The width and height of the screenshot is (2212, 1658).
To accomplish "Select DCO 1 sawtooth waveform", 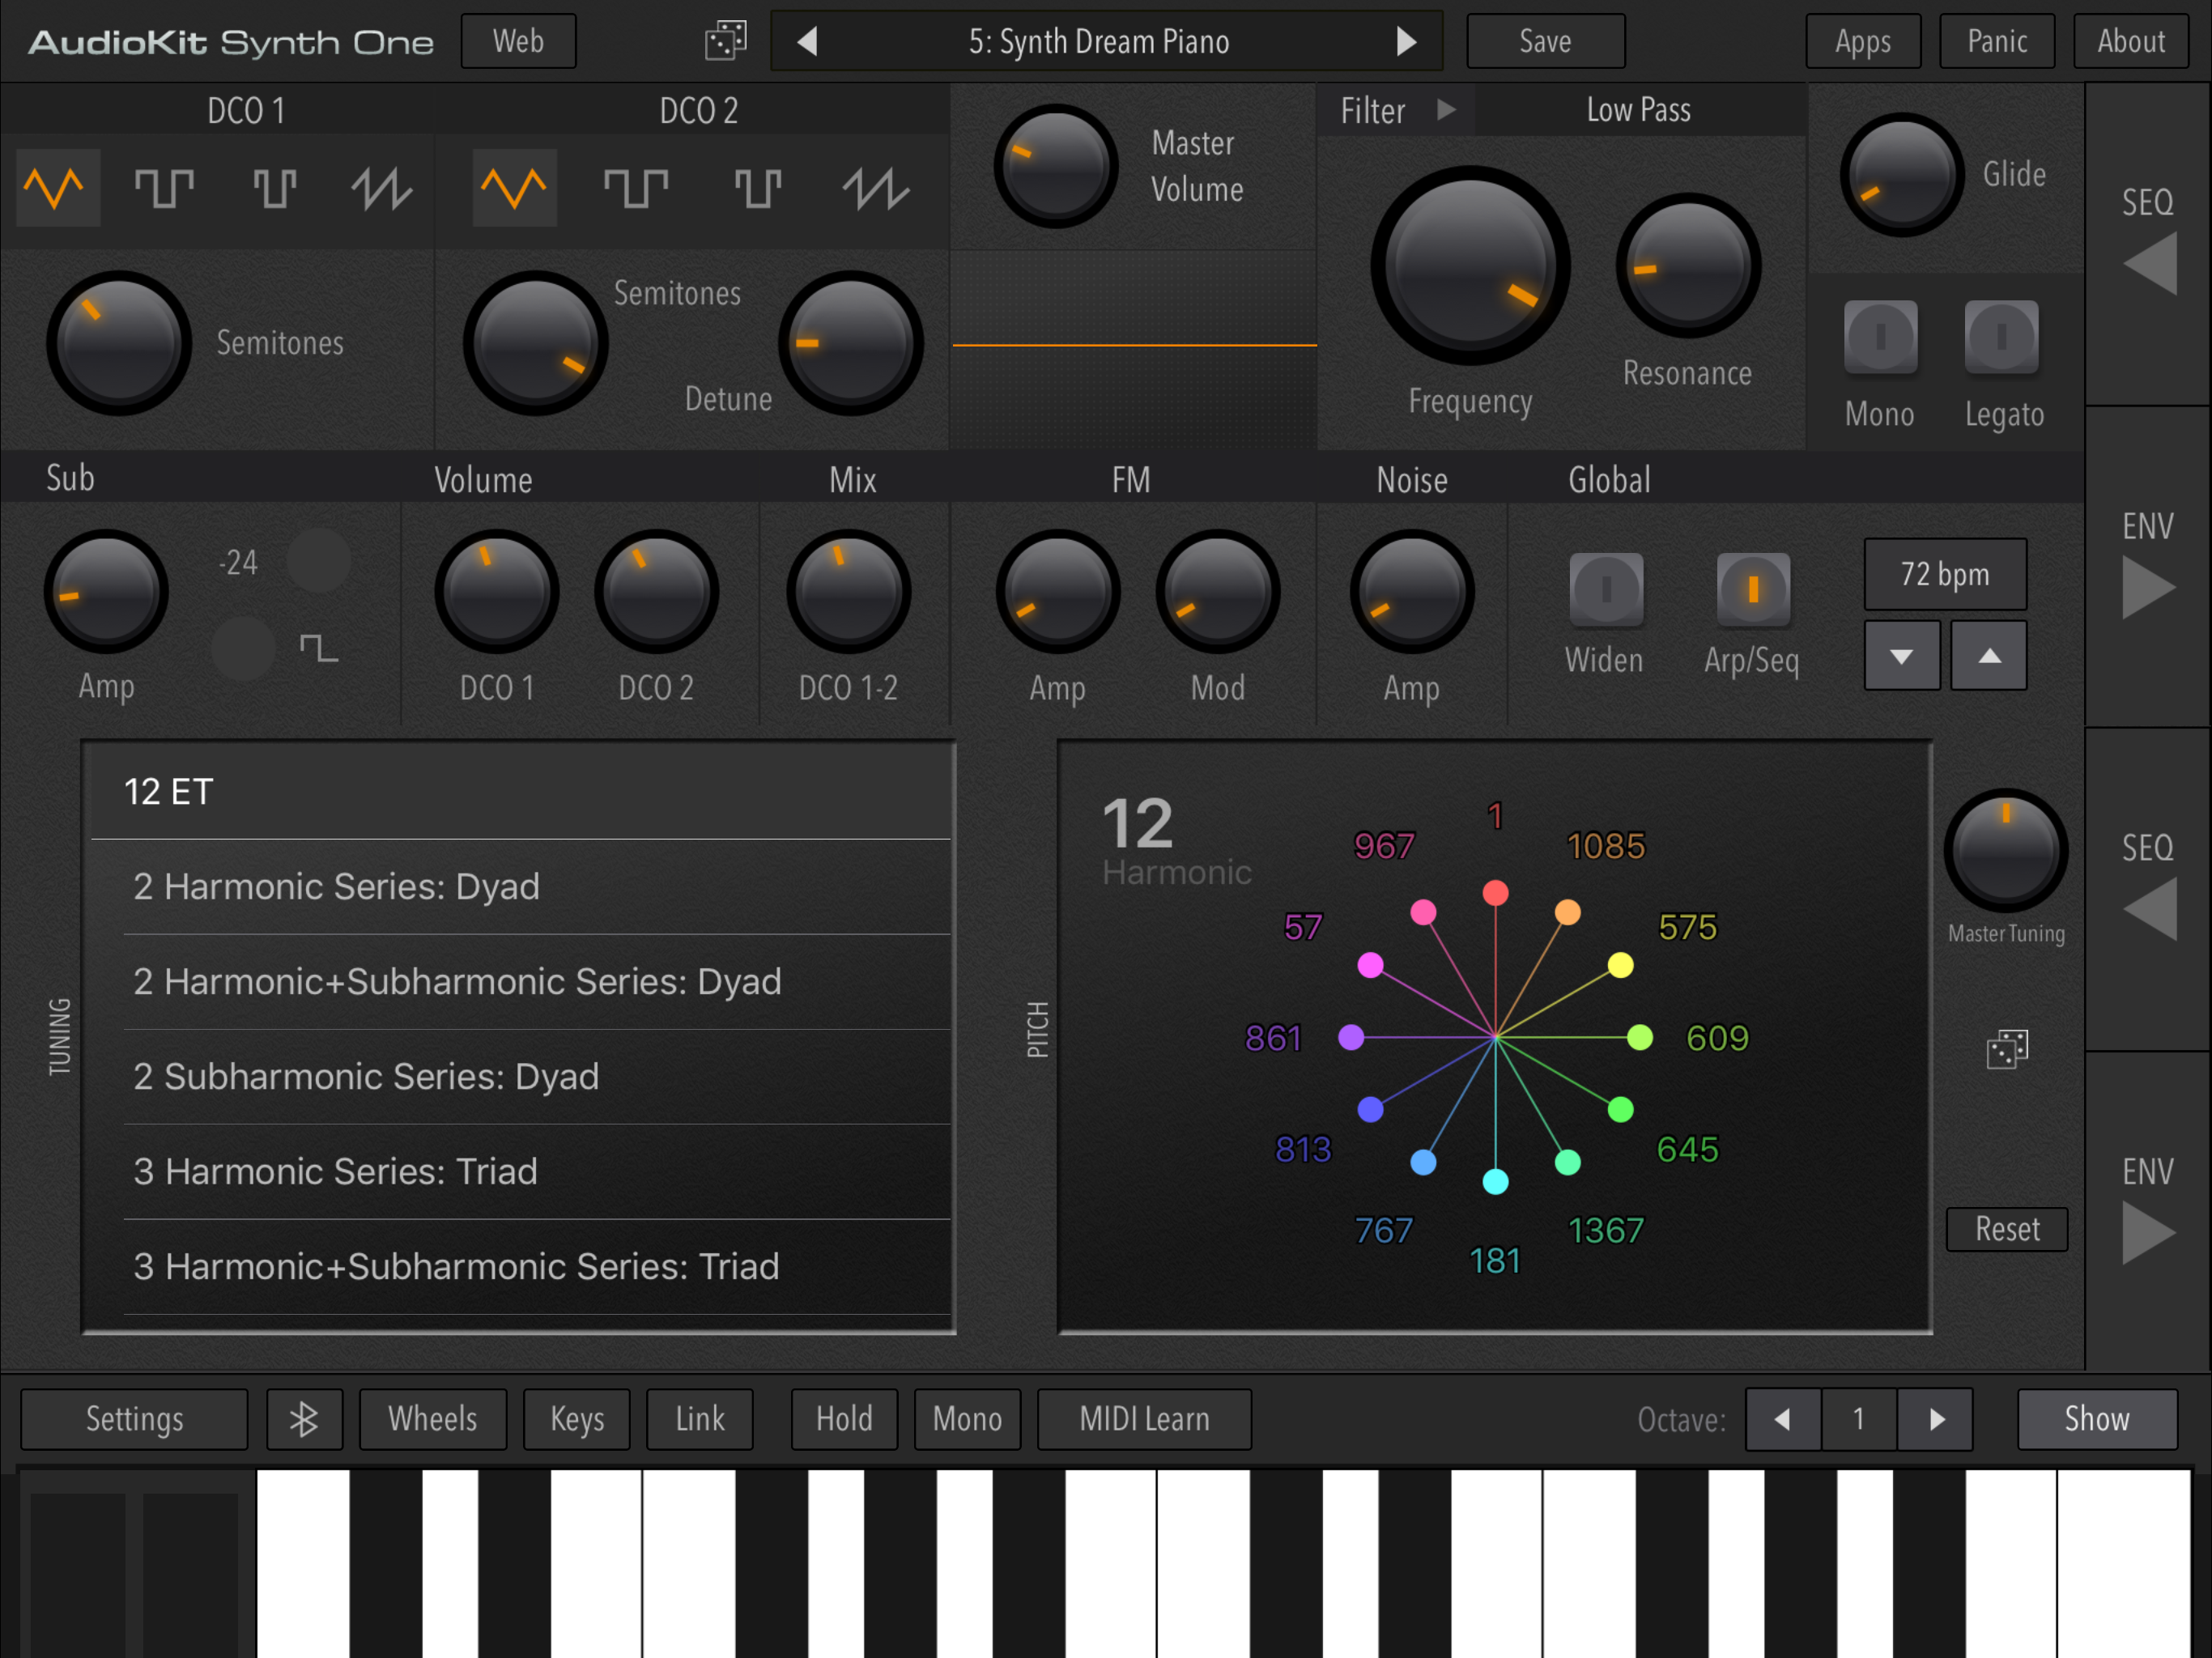I will (x=381, y=188).
